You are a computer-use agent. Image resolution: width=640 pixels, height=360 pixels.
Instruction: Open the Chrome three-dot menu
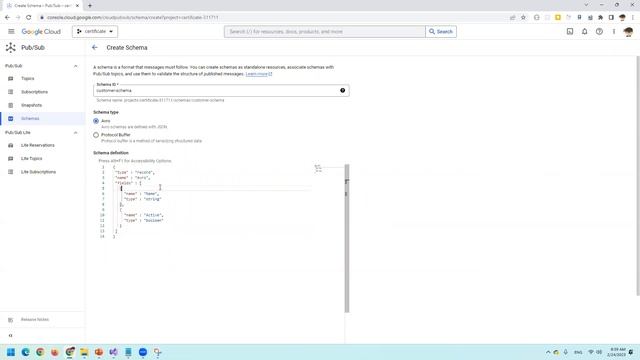pos(633,18)
